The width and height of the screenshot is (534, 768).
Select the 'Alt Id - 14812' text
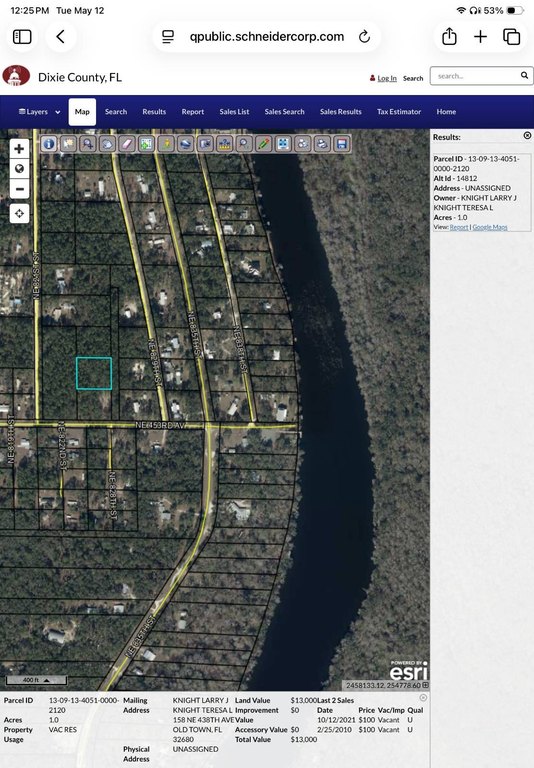455,178
